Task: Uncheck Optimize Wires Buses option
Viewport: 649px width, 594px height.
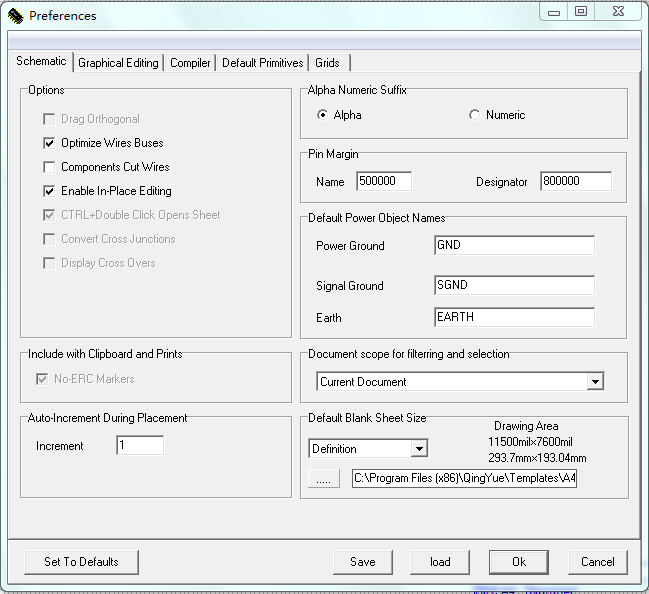Action: click(50, 143)
